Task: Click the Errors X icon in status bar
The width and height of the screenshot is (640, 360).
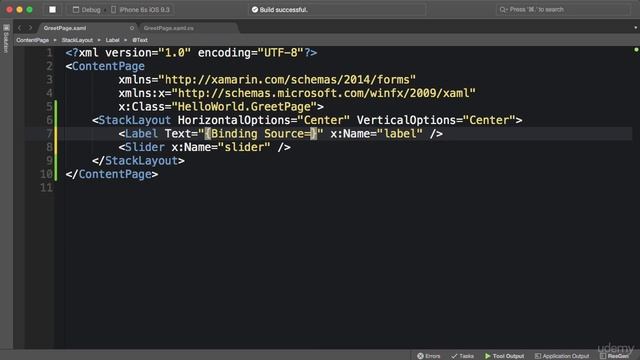Action: pyautogui.click(x=420, y=356)
